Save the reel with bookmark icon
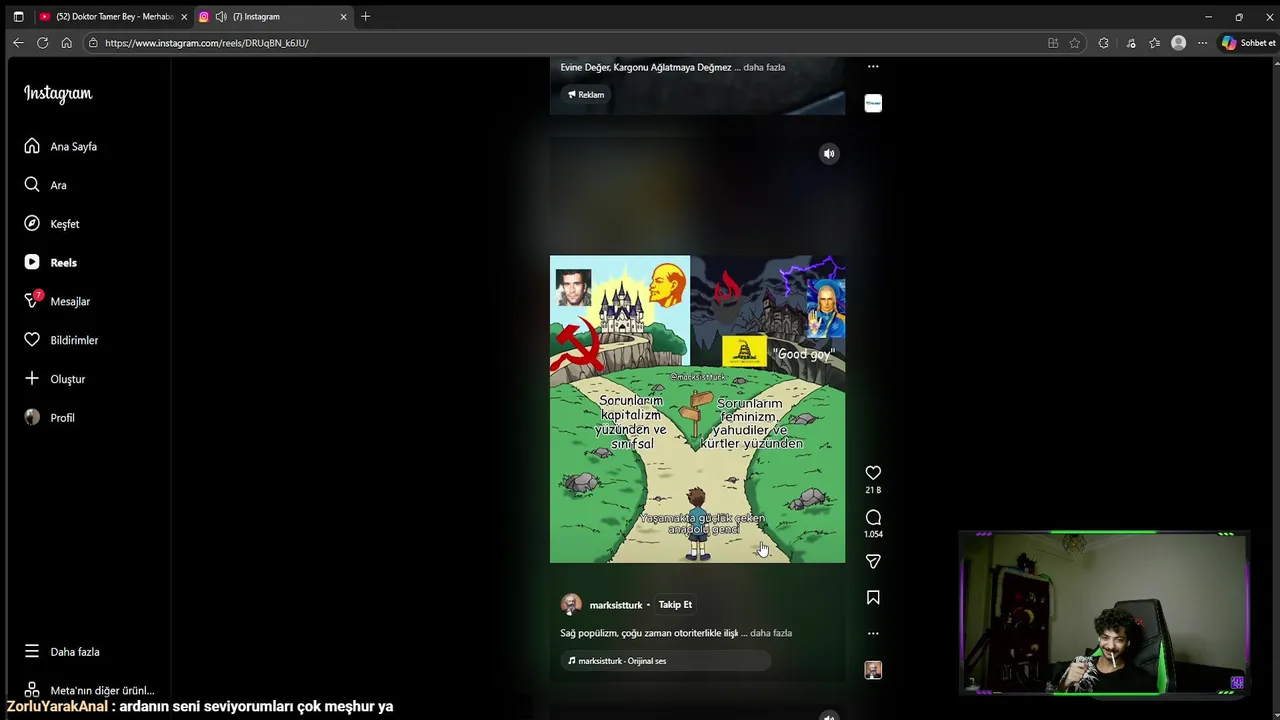Viewport: 1280px width, 720px height. (873, 597)
